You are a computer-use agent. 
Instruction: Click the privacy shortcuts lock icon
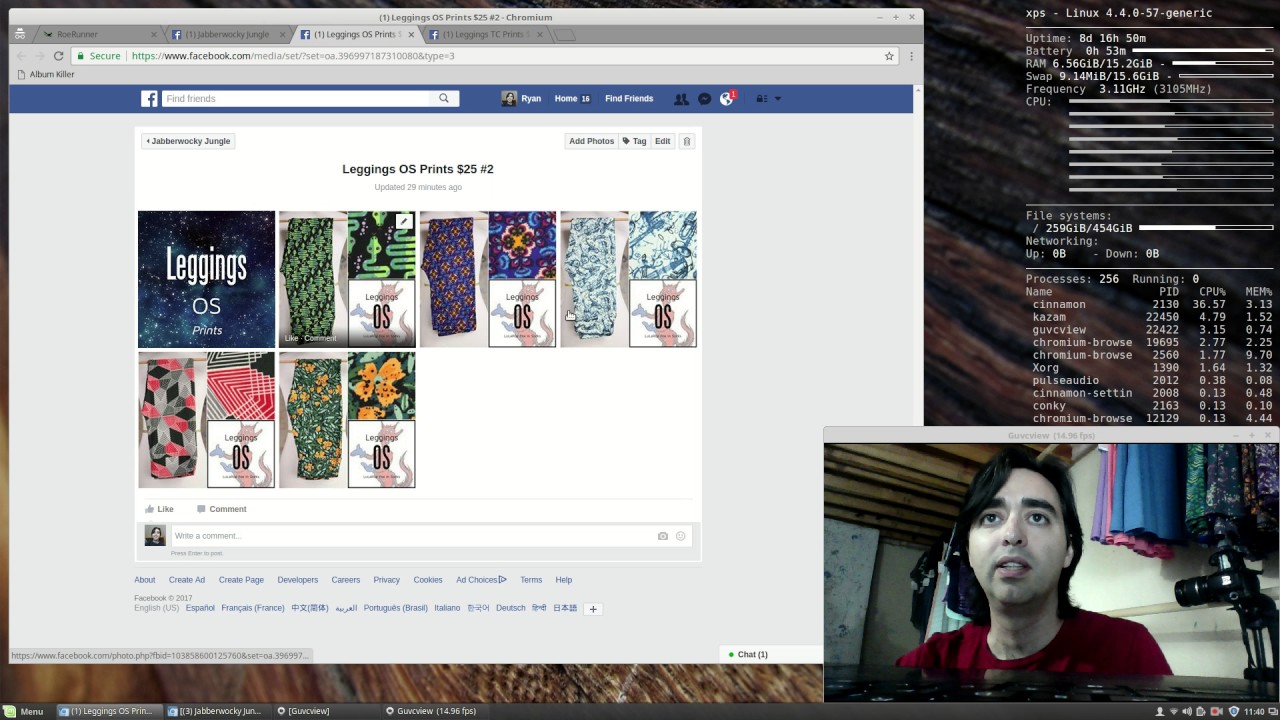pos(761,99)
